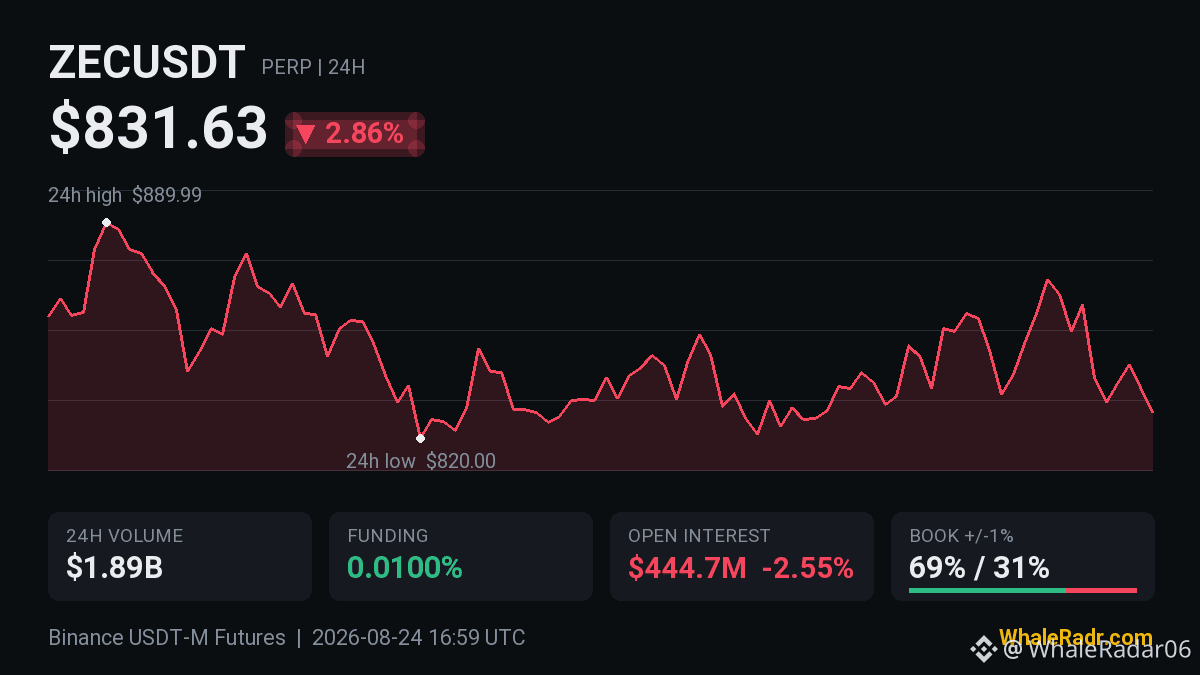Screen dimensions: 1200x675
Task: Click the 69% / 31% book ratio value
Action: [x=980, y=568]
